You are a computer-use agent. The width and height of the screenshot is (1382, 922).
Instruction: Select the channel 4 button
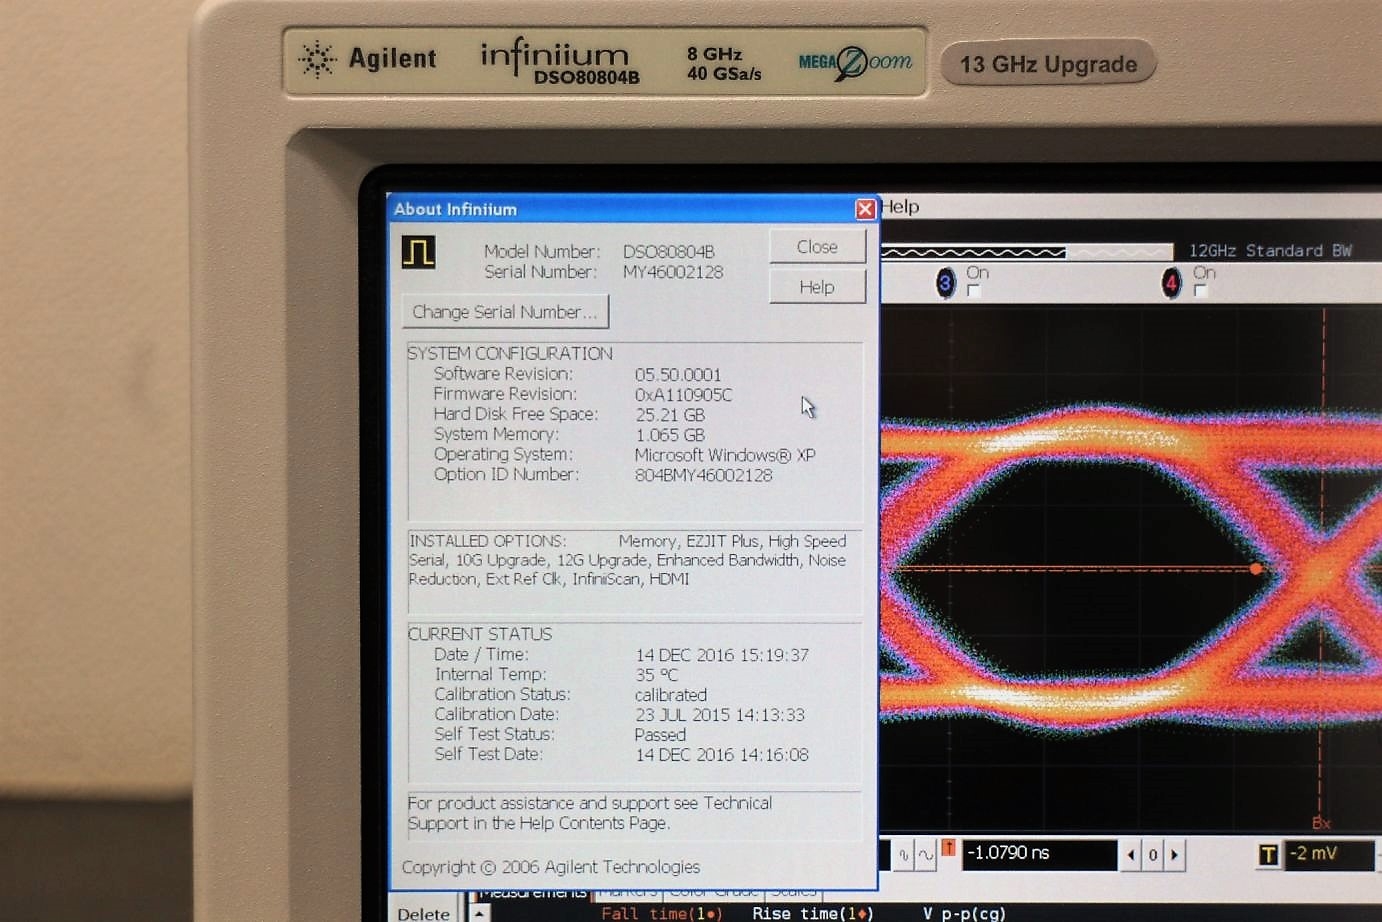pos(1171,283)
